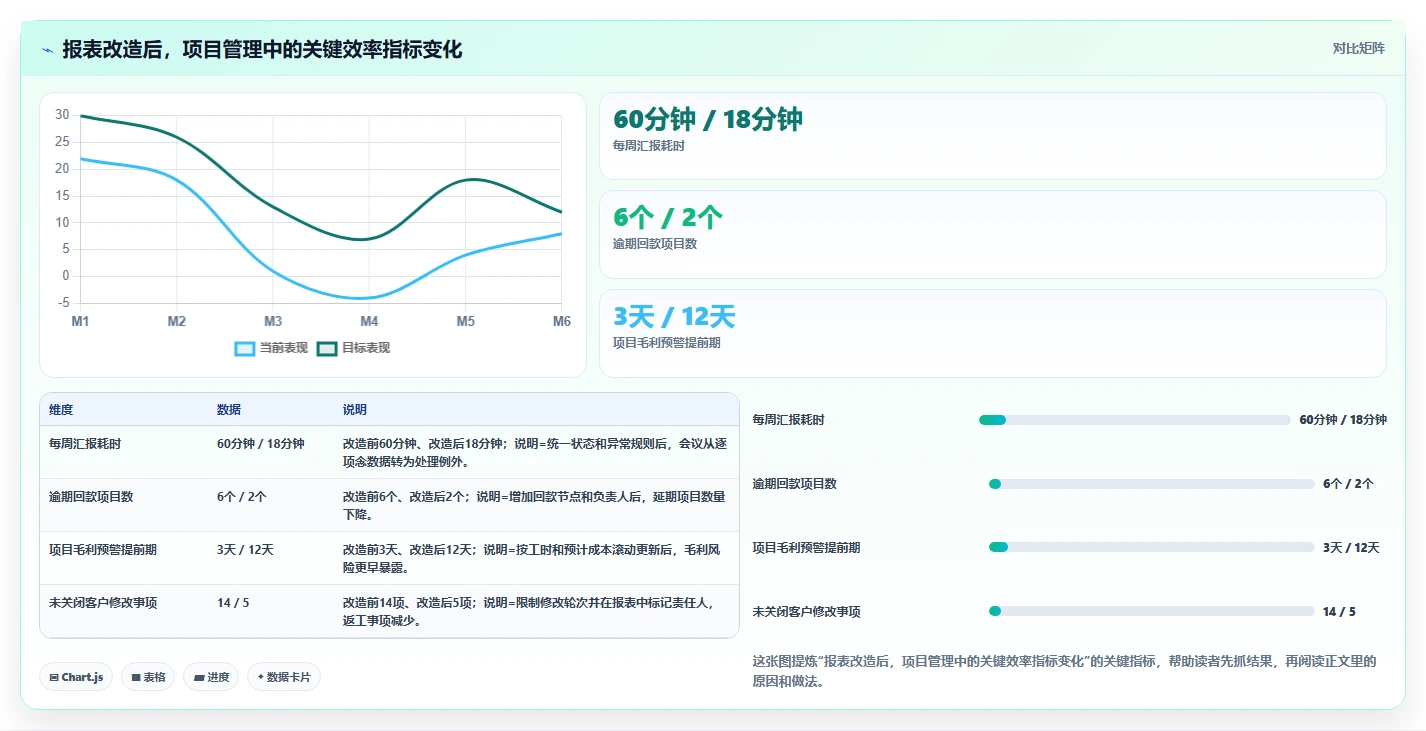Toggle the 目标表现 legend swatch
The image size is (1426, 731).
tap(327, 348)
